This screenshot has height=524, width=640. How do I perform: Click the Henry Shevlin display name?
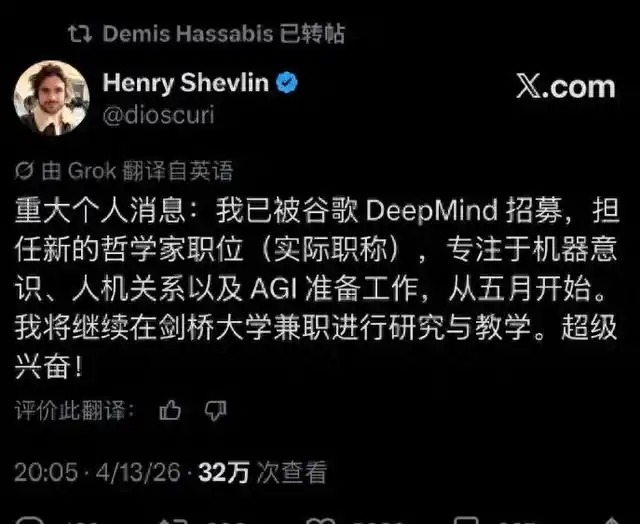pos(186,82)
